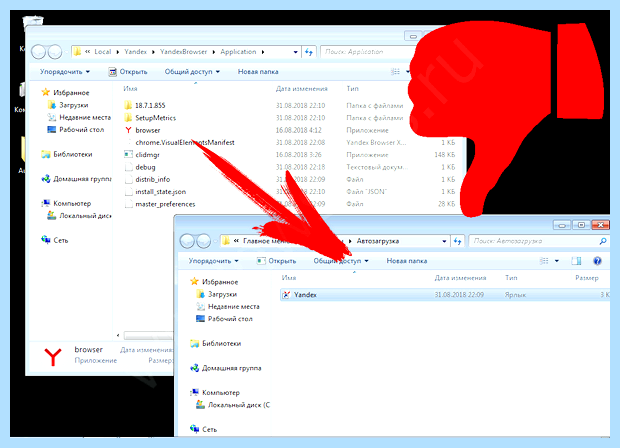Screen dimensions: 620x448
Task: Click Открыть in Application window toolbar
Action: (x=128, y=72)
